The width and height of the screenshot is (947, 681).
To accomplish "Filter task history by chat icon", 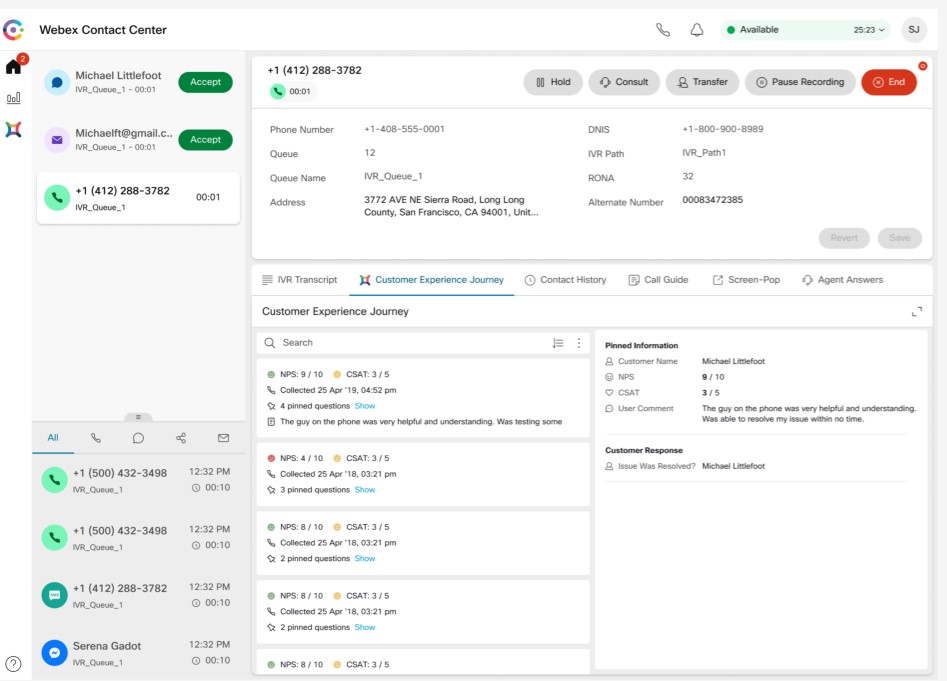I will point(138,438).
